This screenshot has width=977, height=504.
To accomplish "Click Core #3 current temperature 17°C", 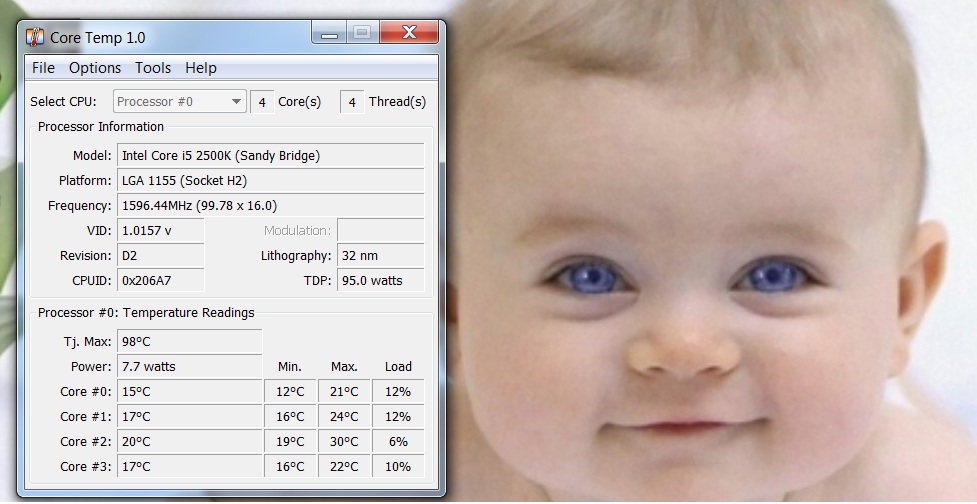I will click(x=189, y=467).
